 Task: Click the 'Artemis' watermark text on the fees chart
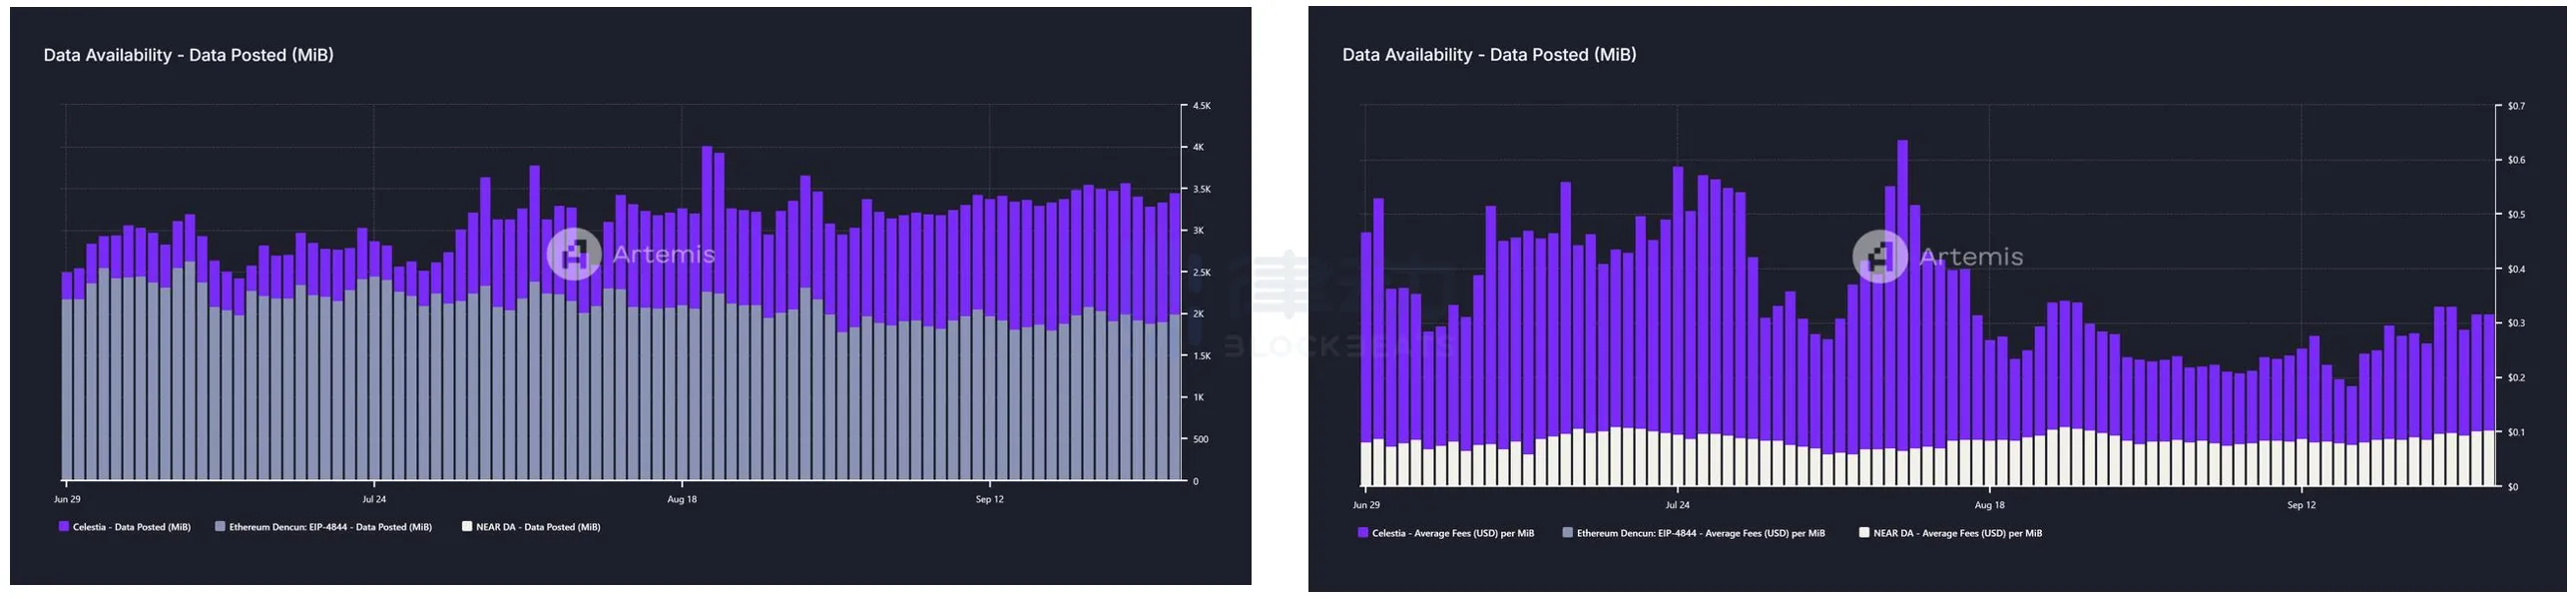tap(1971, 257)
